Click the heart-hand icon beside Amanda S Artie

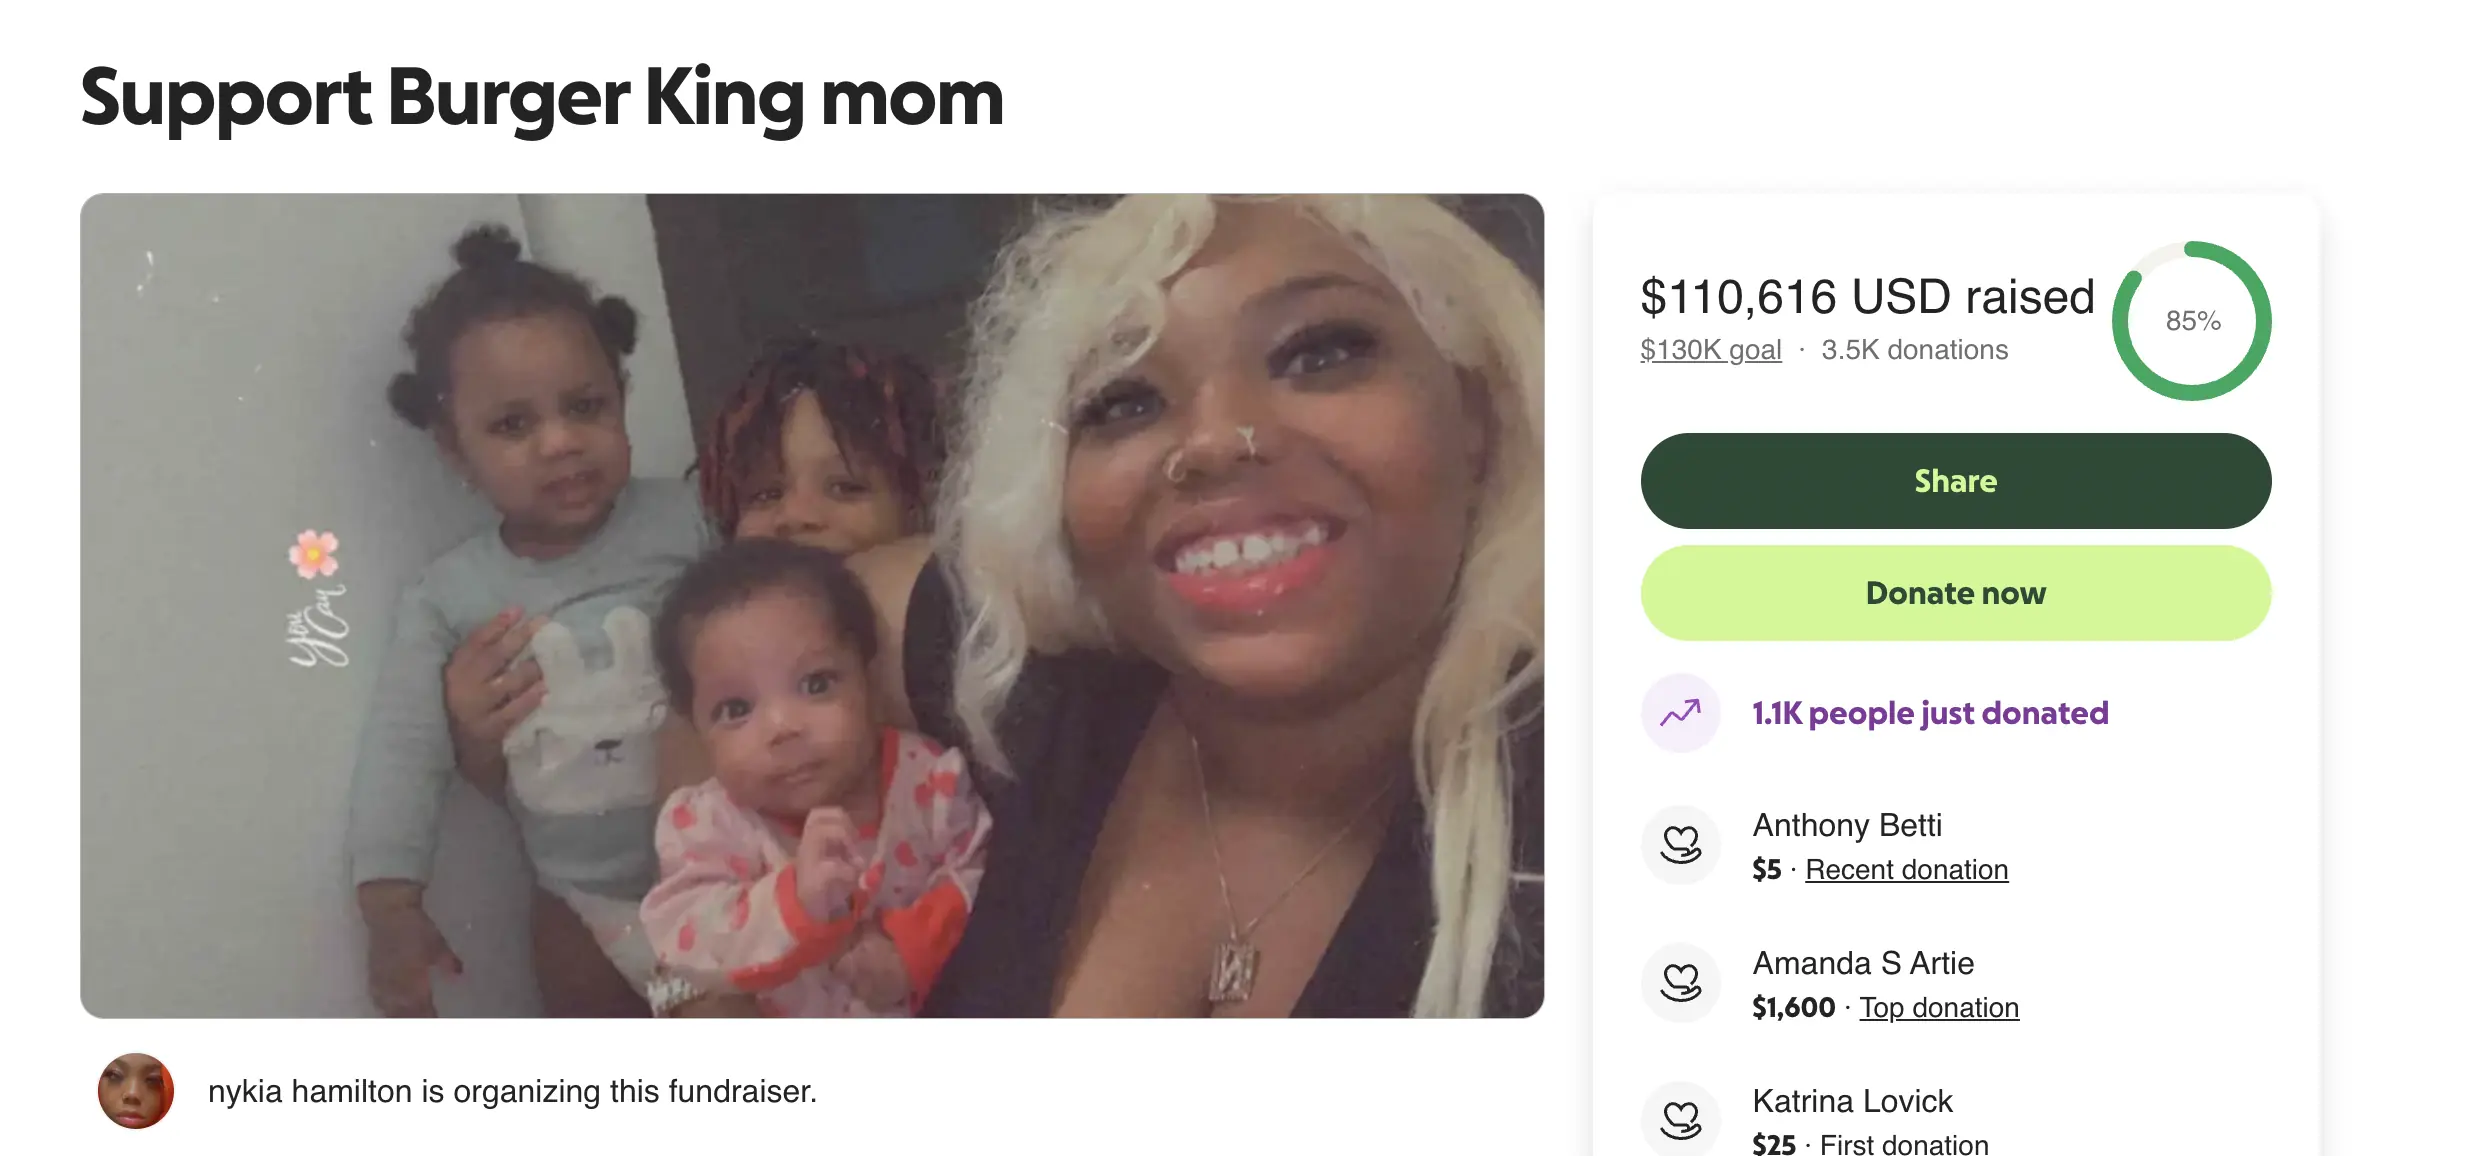pyautogui.click(x=1680, y=982)
